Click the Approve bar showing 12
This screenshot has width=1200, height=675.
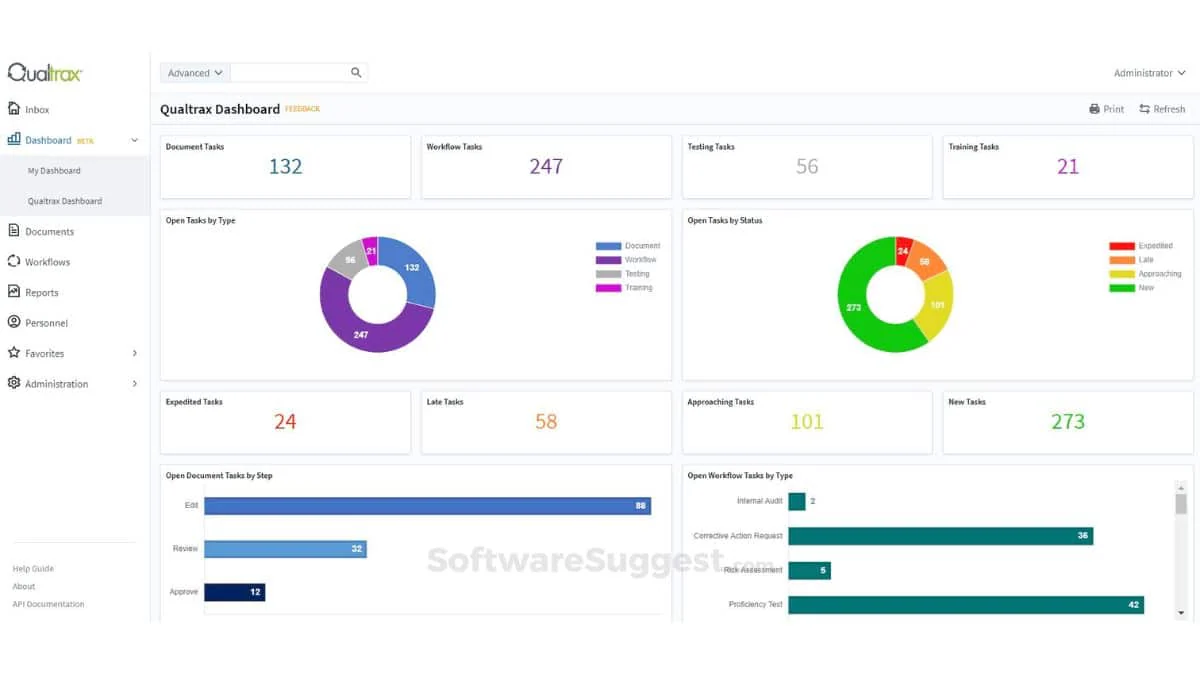[235, 592]
